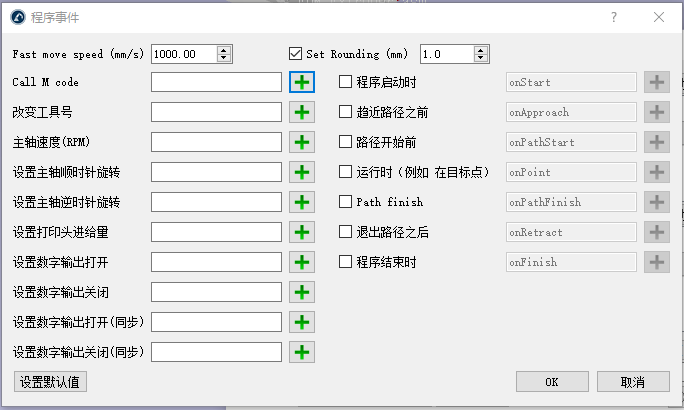The height and width of the screenshot is (410, 684).
Task: Enable the Path finish checkbox
Action: point(345,202)
